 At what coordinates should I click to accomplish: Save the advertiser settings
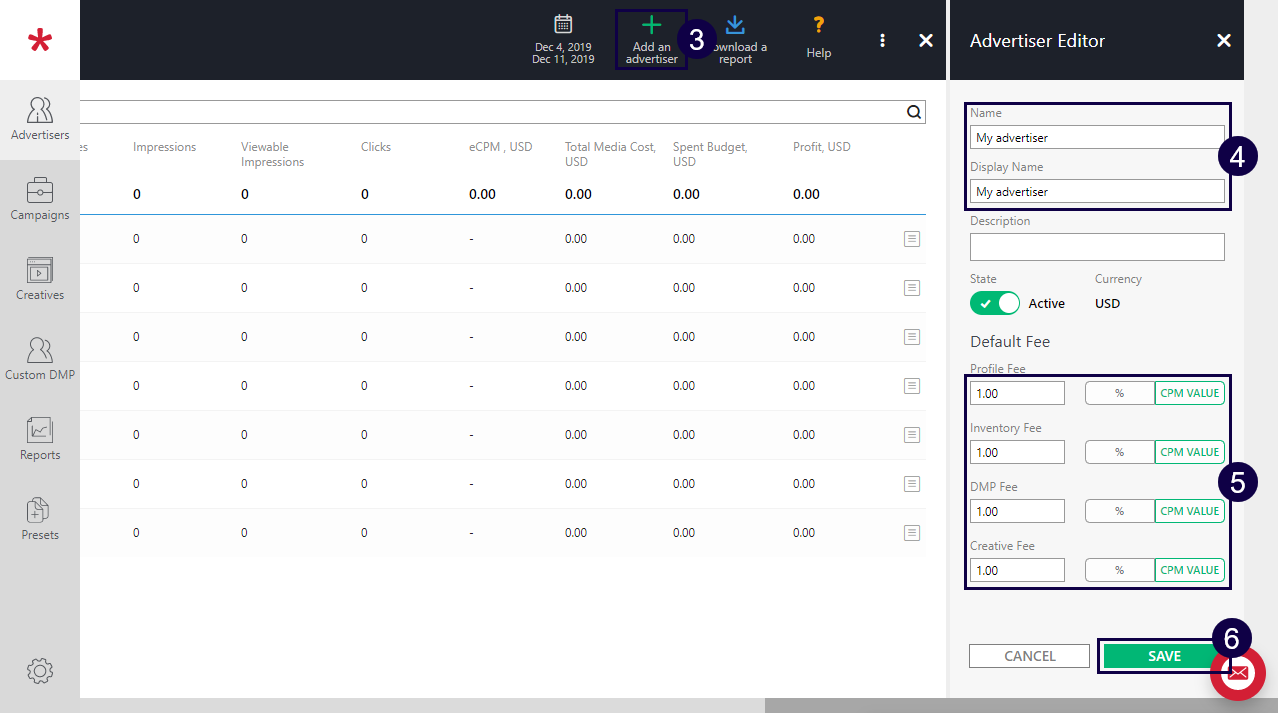[x=1164, y=656]
